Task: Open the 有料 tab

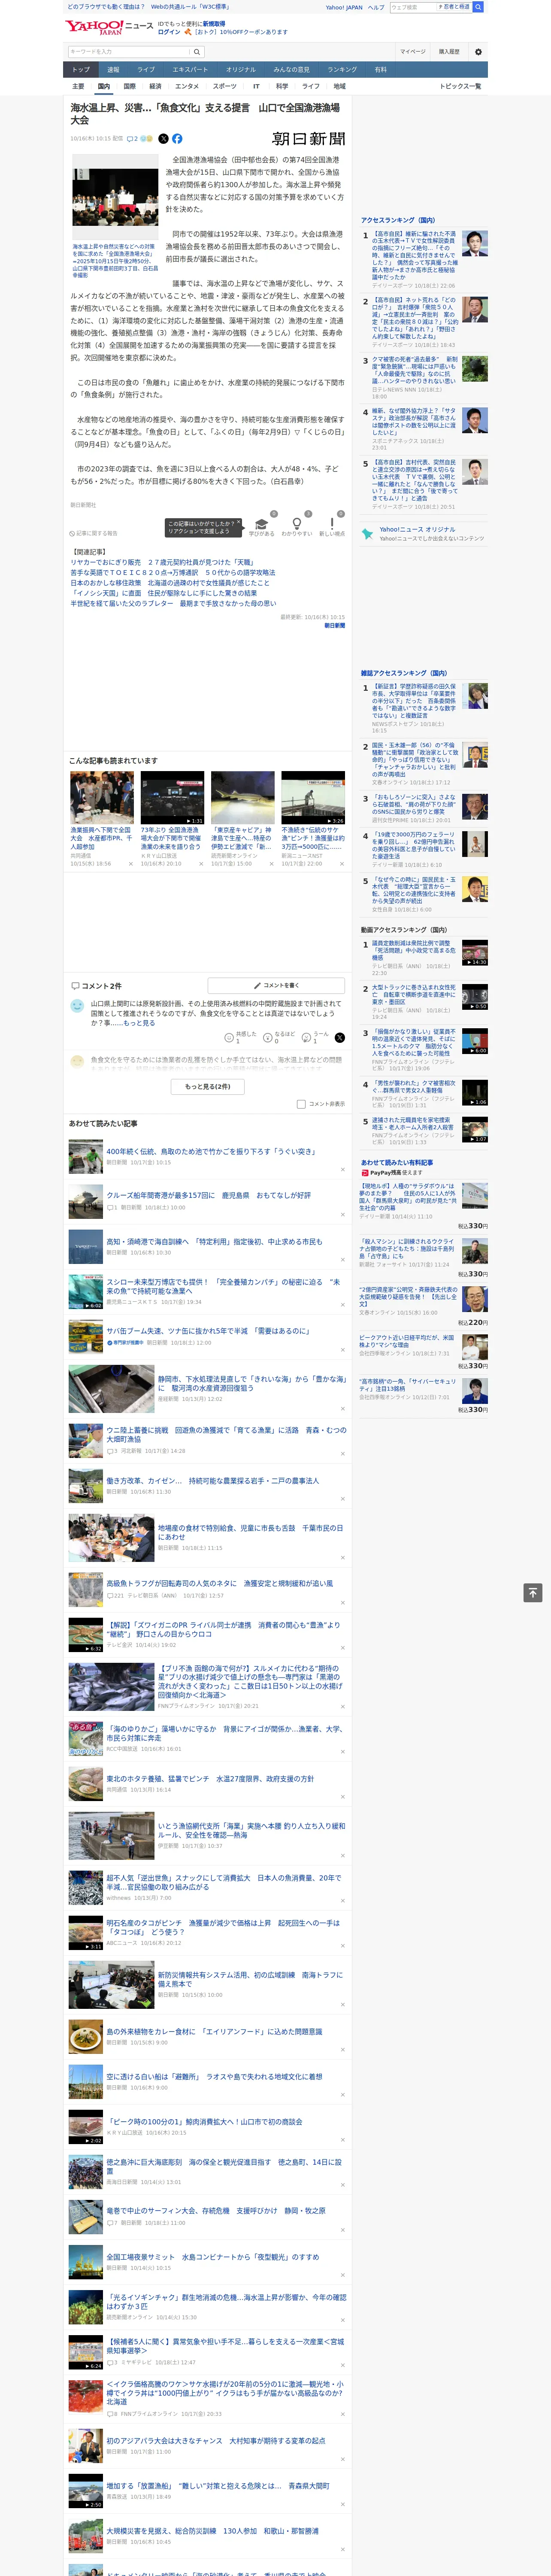Action: point(380,70)
